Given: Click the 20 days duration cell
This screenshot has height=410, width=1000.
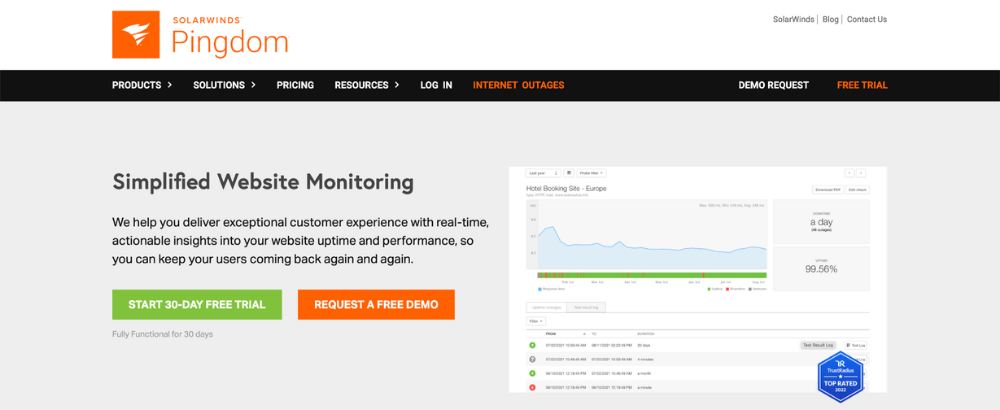Looking at the screenshot, I should click(643, 345).
